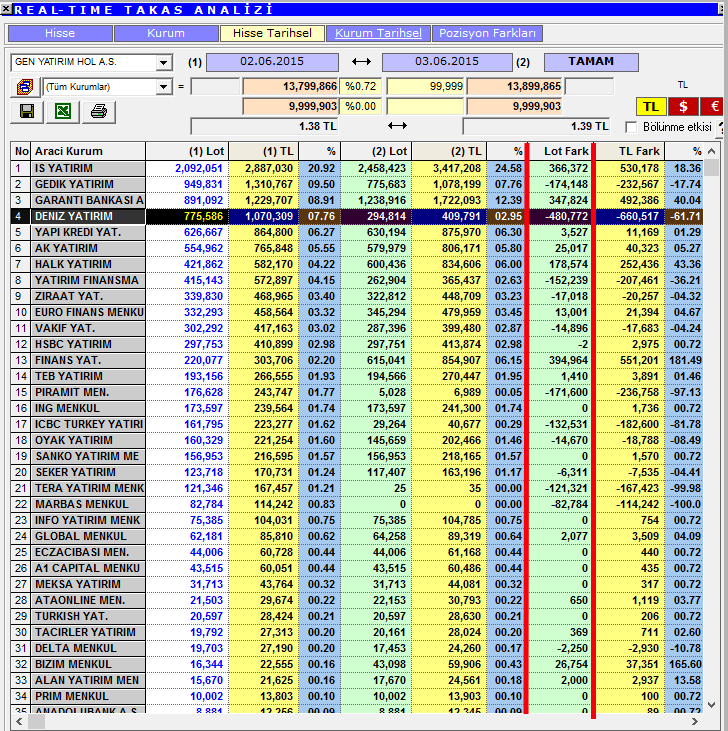Click the horizontal scrollbar right arrow
Viewport: 728px width, 731px height.
click(x=695, y=722)
